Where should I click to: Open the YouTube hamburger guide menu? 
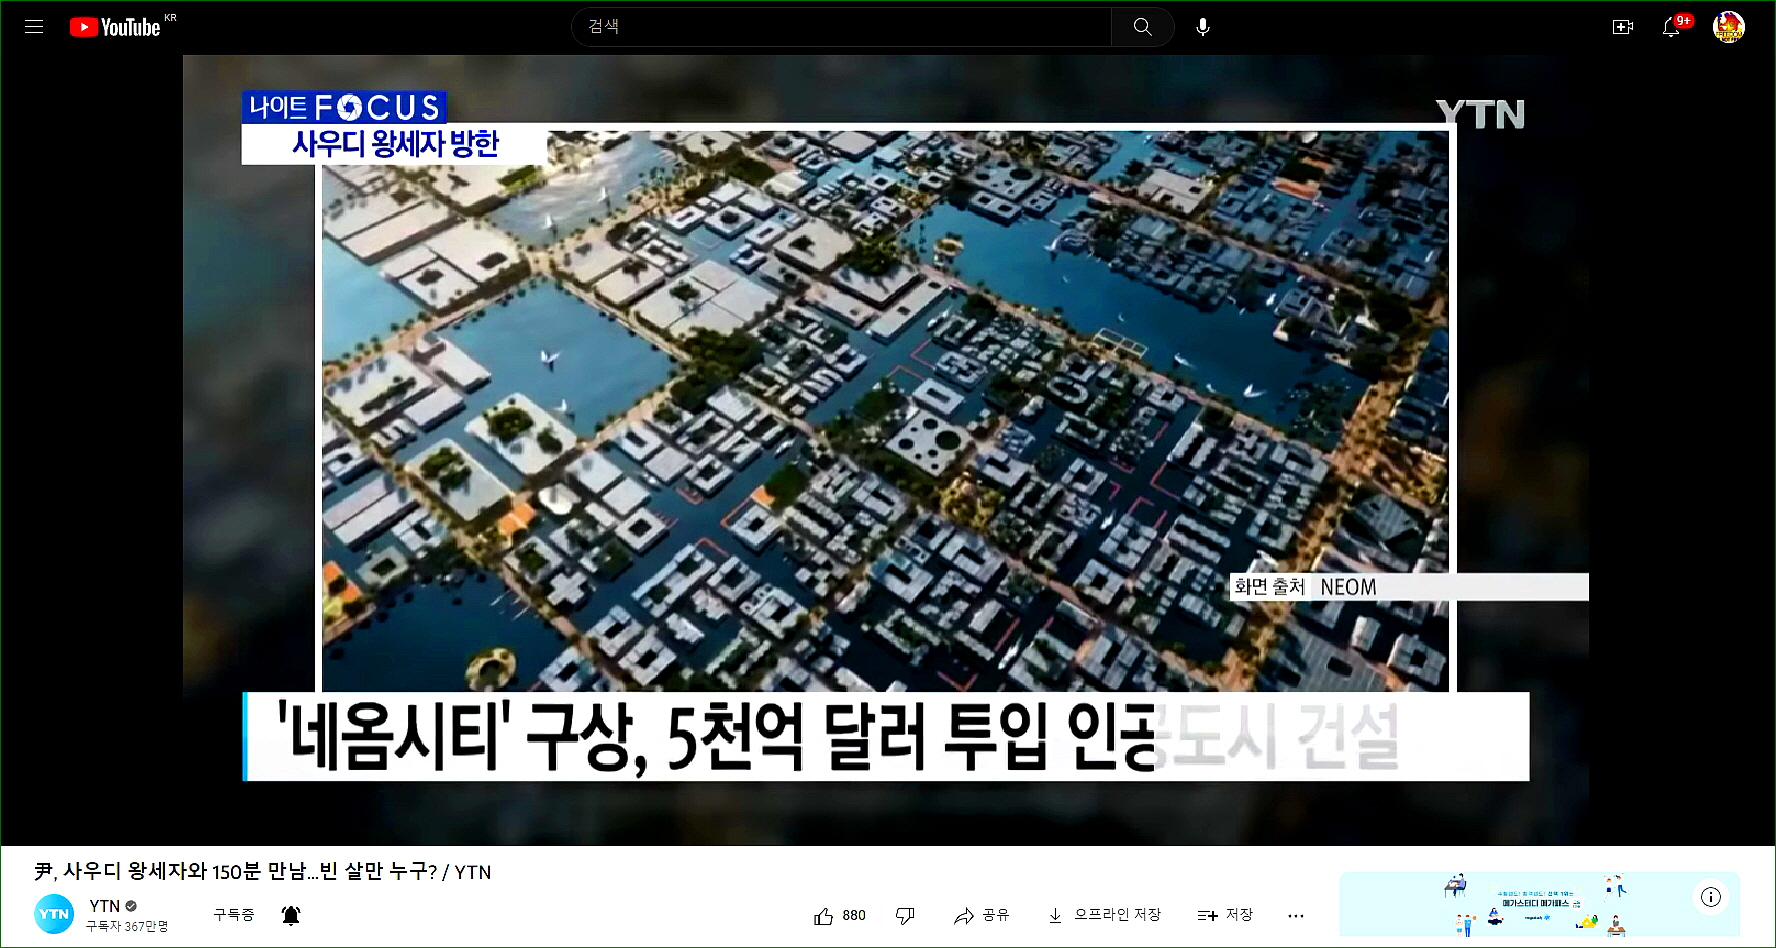(34, 27)
